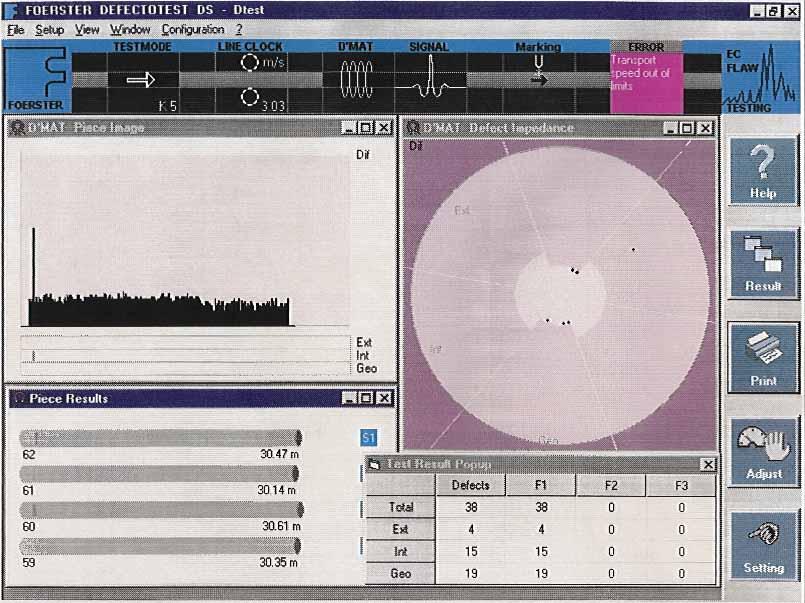Click the D'MAT coil icon

[x=356, y=79]
